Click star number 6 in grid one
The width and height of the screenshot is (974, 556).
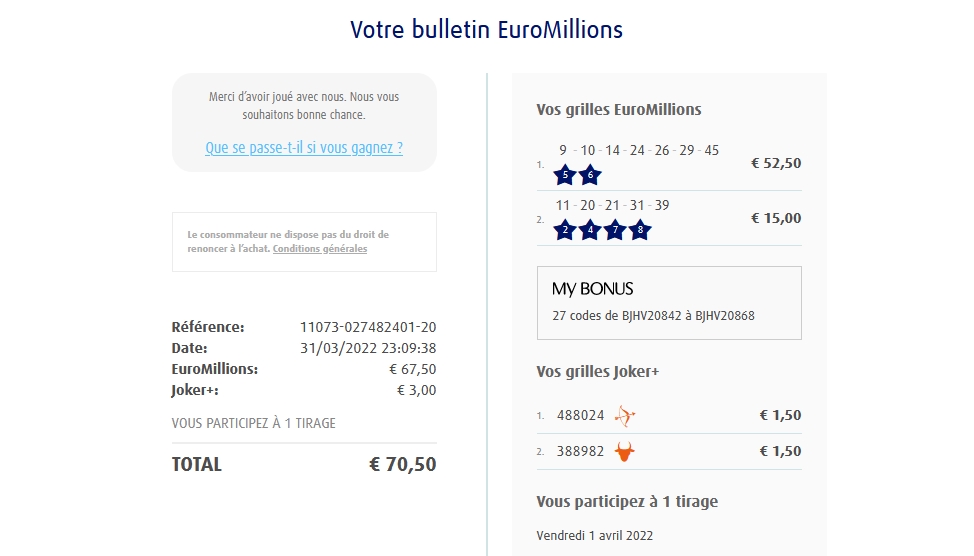tap(590, 176)
